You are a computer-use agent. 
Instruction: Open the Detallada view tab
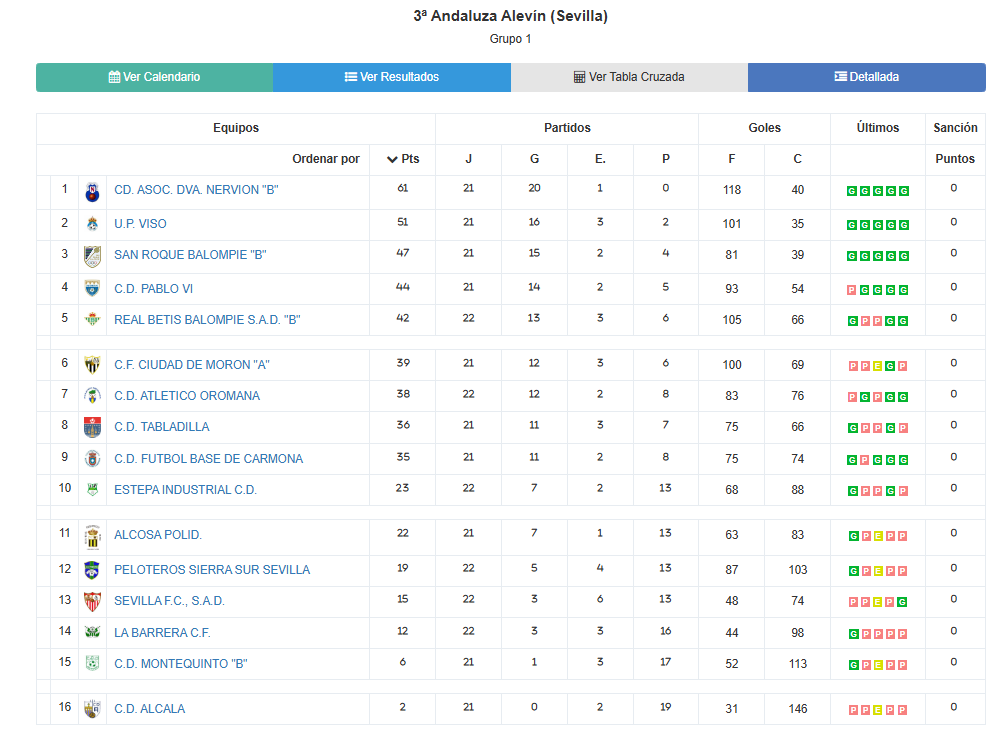(867, 77)
